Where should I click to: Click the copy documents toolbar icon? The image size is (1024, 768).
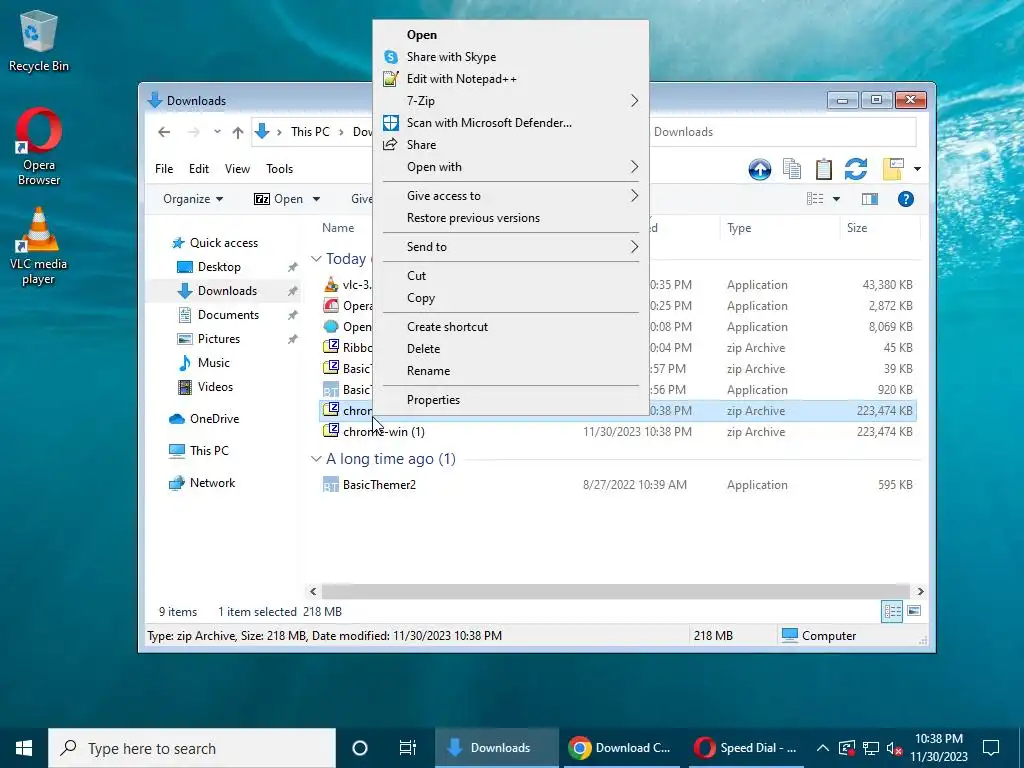coord(792,169)
